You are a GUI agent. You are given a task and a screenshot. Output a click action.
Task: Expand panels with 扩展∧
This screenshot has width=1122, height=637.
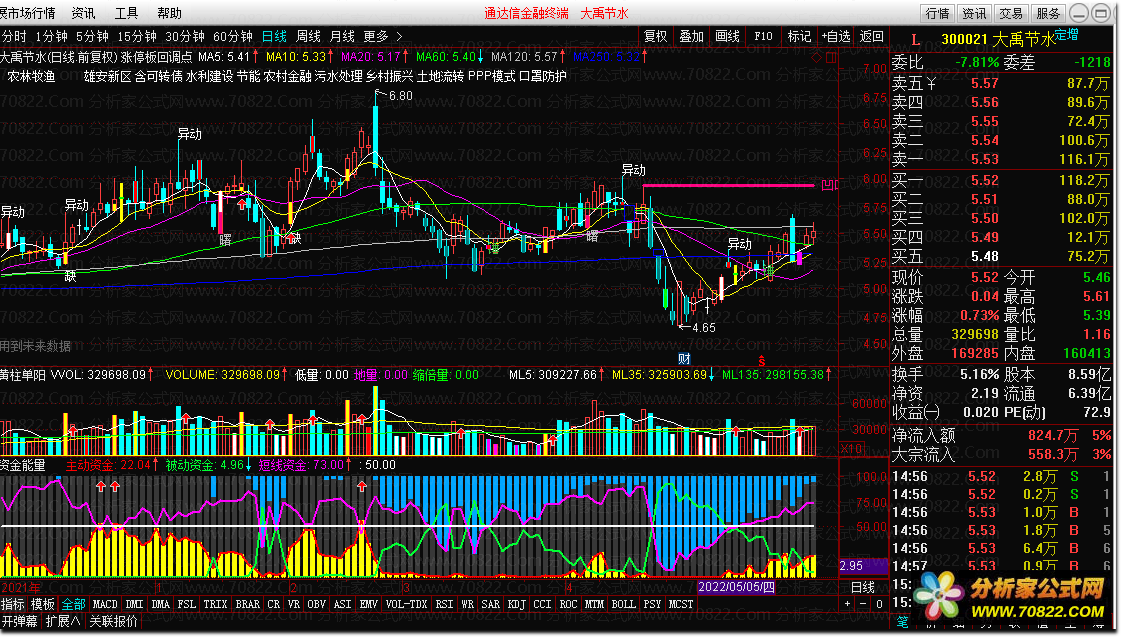[x=63, y=621]
